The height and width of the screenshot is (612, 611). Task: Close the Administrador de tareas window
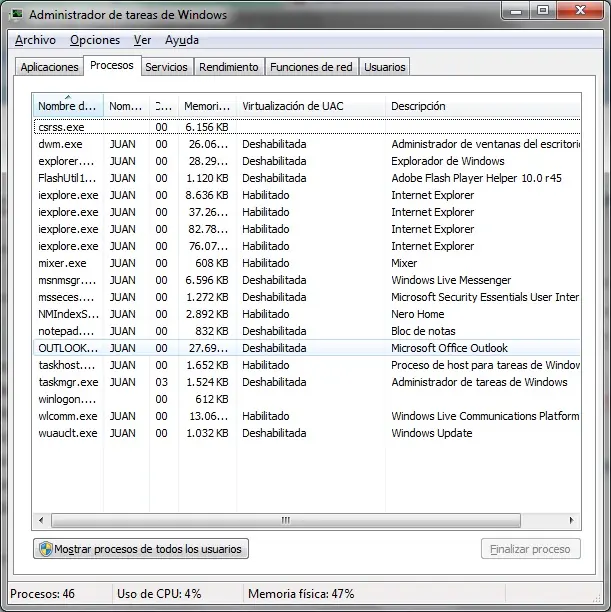(580, 11)
